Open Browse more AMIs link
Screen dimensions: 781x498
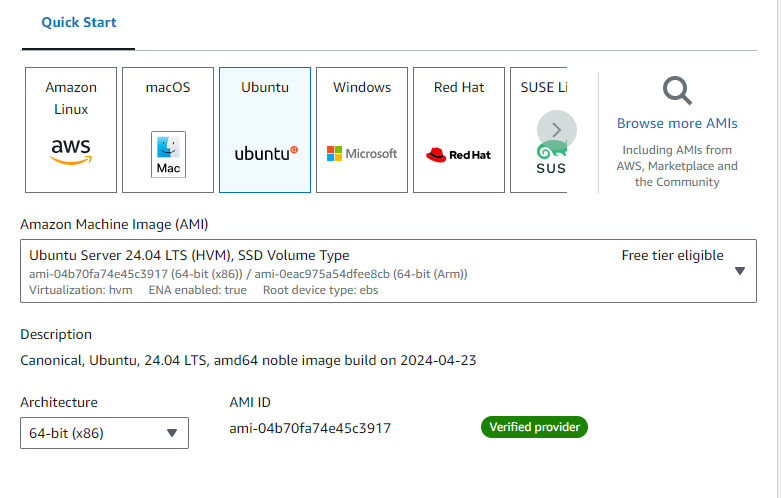[677, 123]
